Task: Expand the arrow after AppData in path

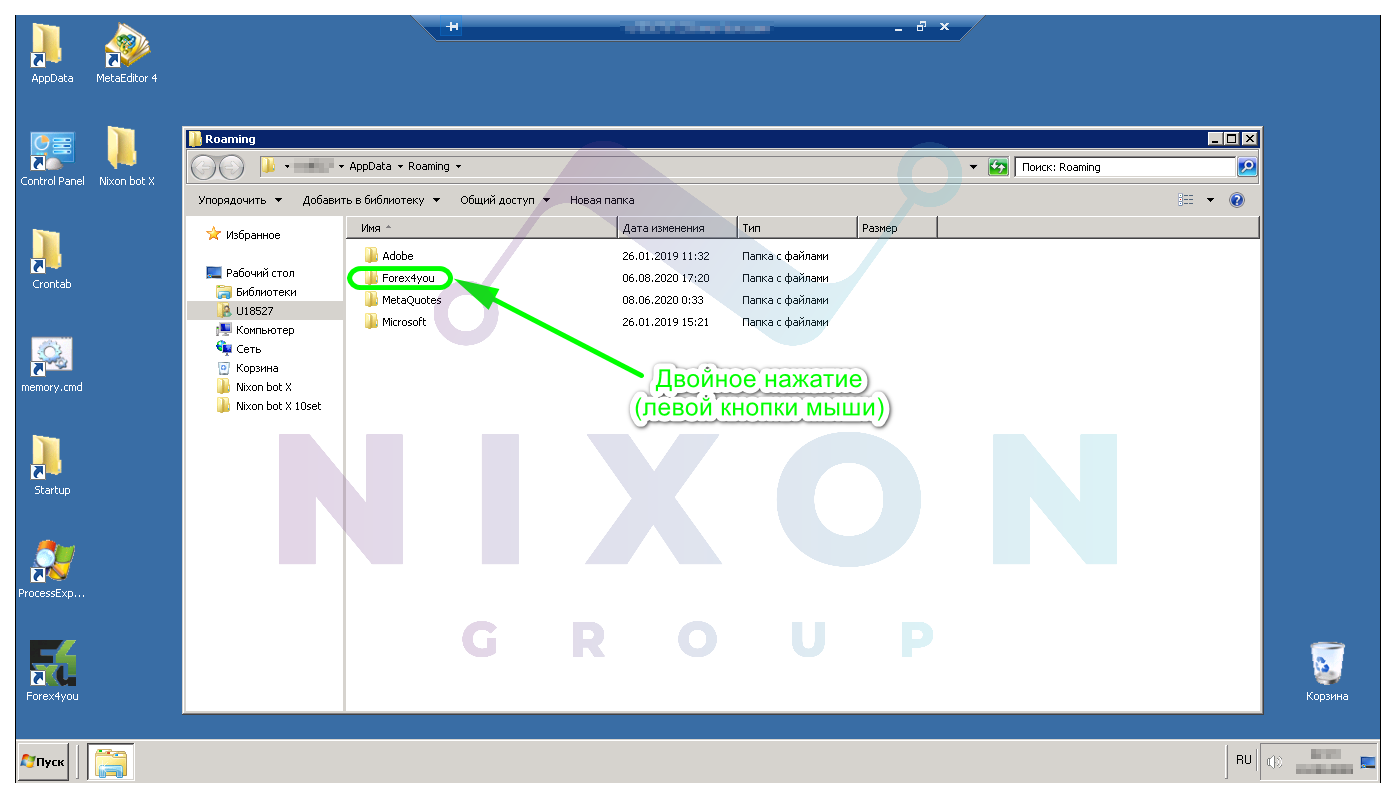Action: click(400, 167)
